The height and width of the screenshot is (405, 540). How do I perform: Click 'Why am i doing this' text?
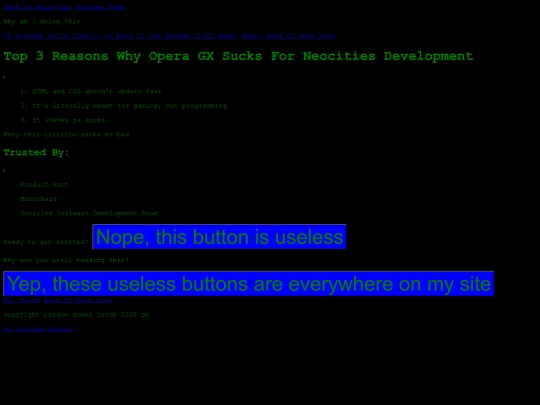[x=42, y=21]
